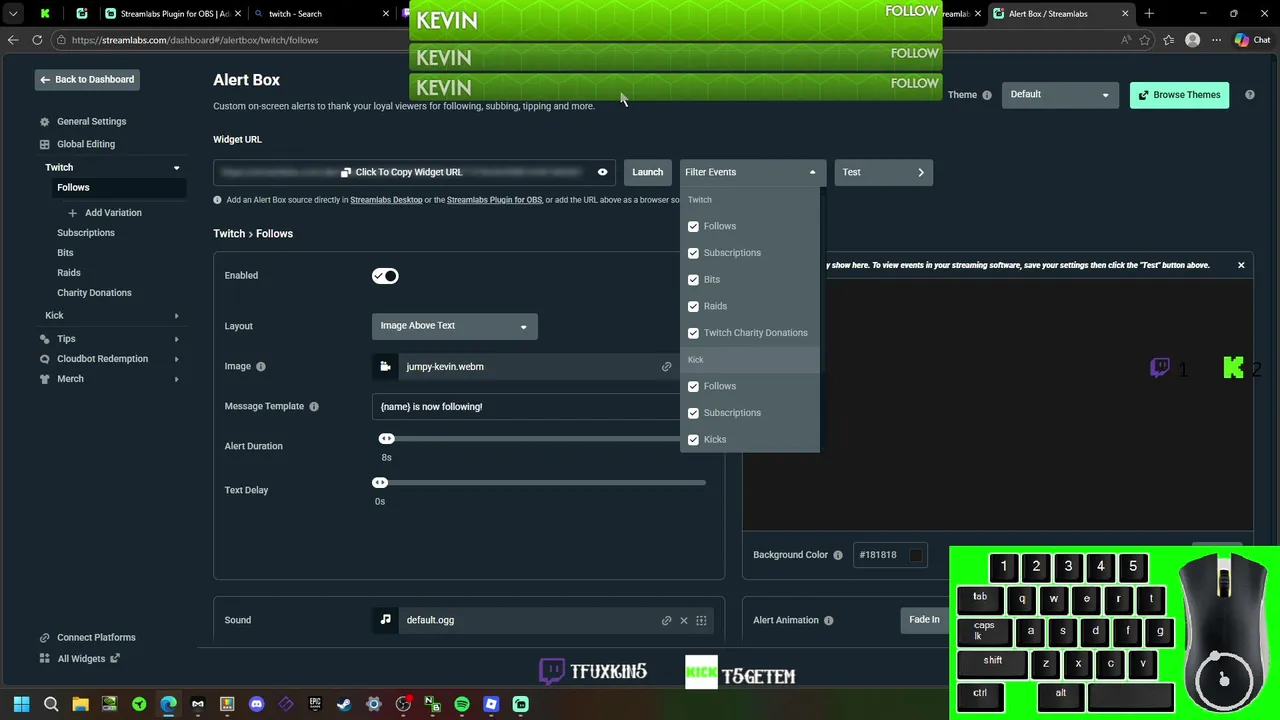This screenshot has width=1280, height=720.
Task: Adjust the Text Delay slider handle
Action: point(380,483)
